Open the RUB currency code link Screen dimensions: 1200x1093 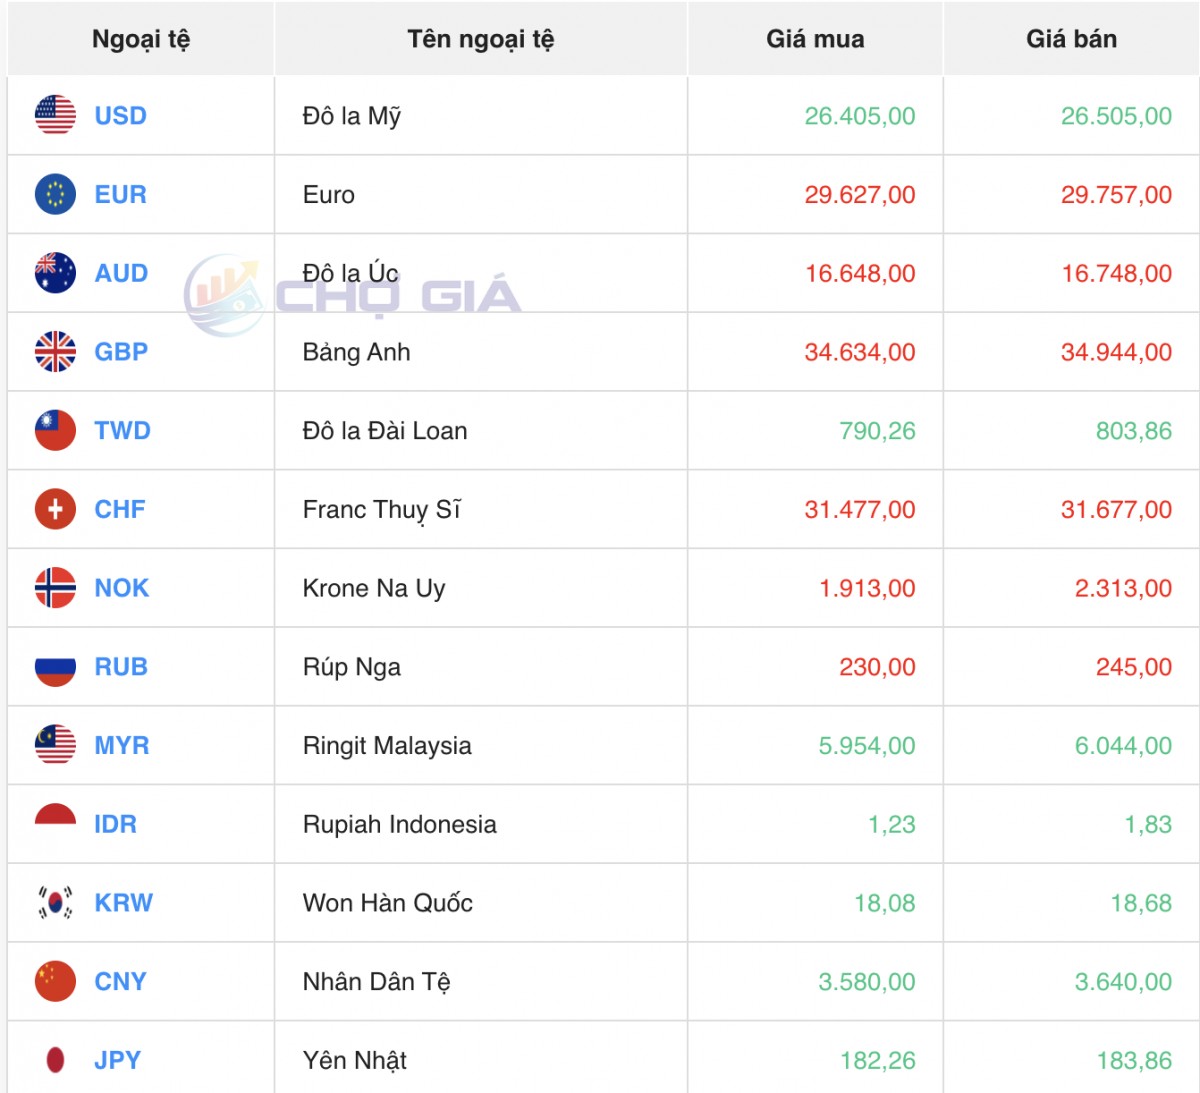121,667
